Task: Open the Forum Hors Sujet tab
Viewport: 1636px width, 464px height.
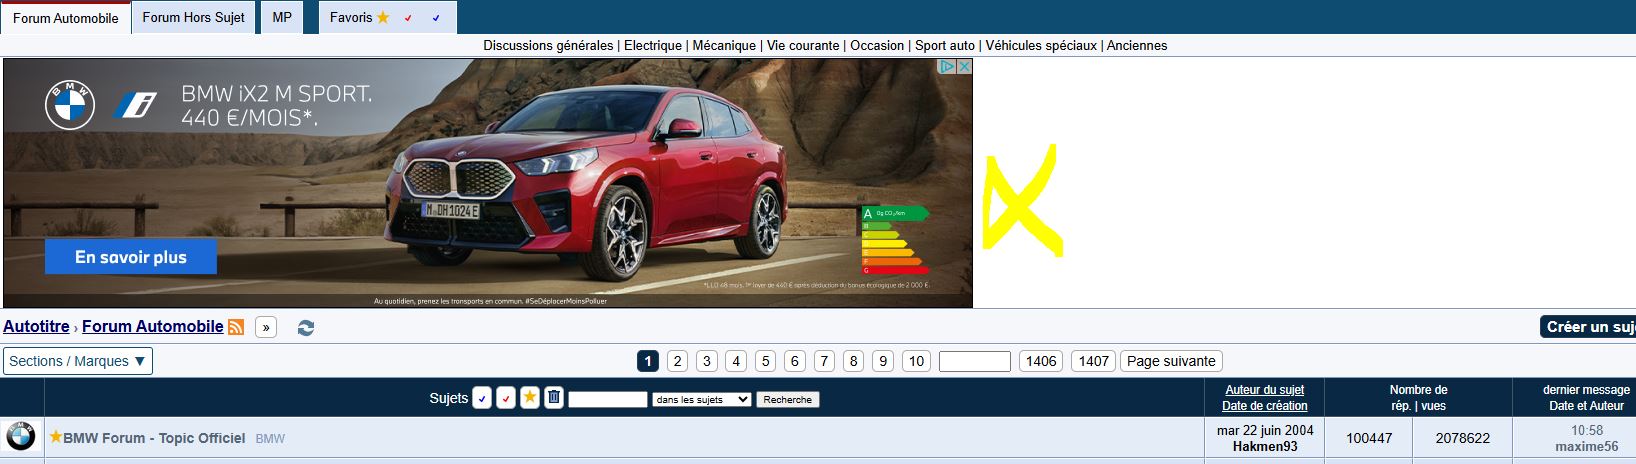Action: (x=193, y=17)
